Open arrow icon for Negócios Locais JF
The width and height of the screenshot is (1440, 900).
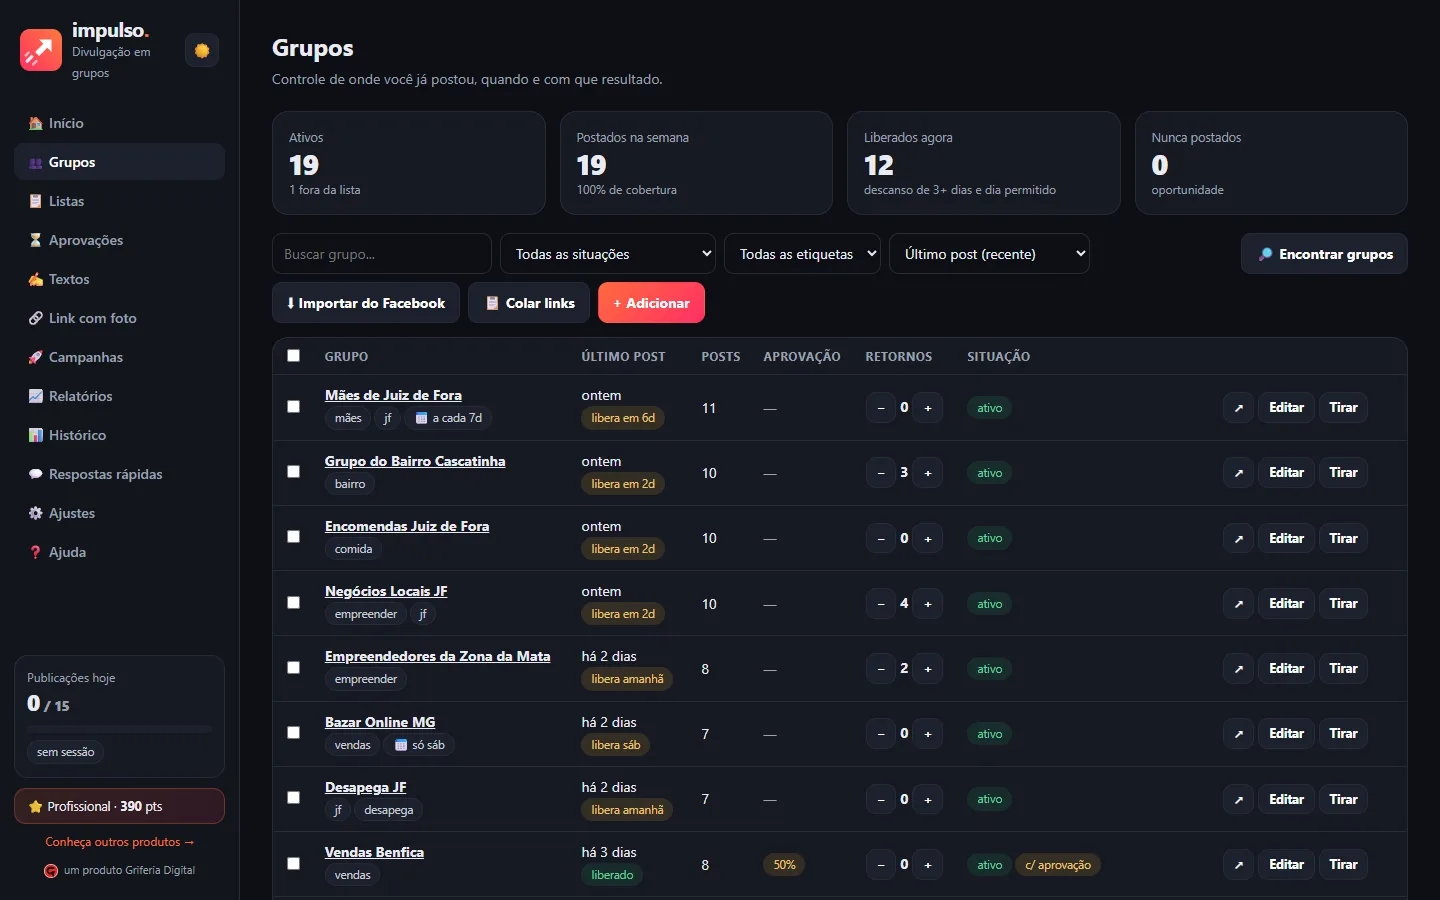(1238, 604)
